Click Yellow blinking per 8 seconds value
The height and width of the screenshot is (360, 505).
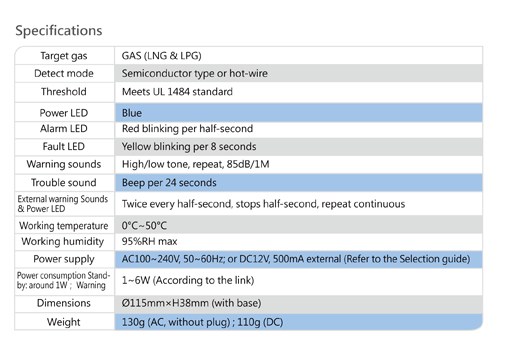click(x=189, y=147)
